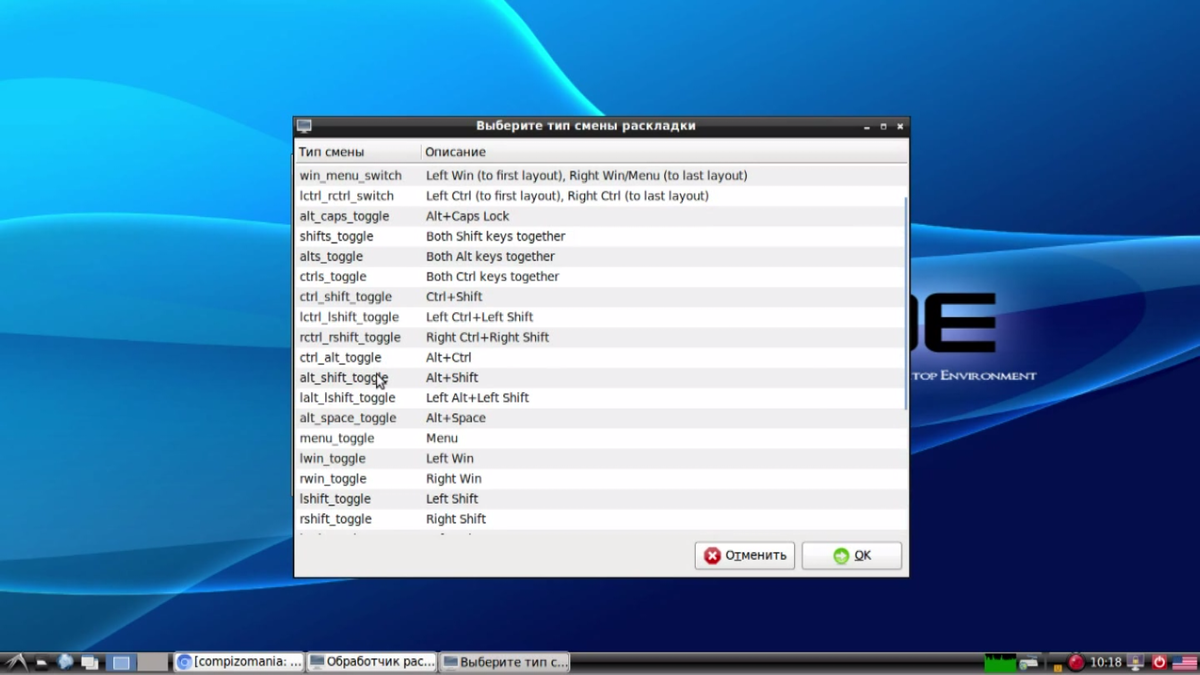Click the 'Left Alt+Left Shift' description

(477, 398)
